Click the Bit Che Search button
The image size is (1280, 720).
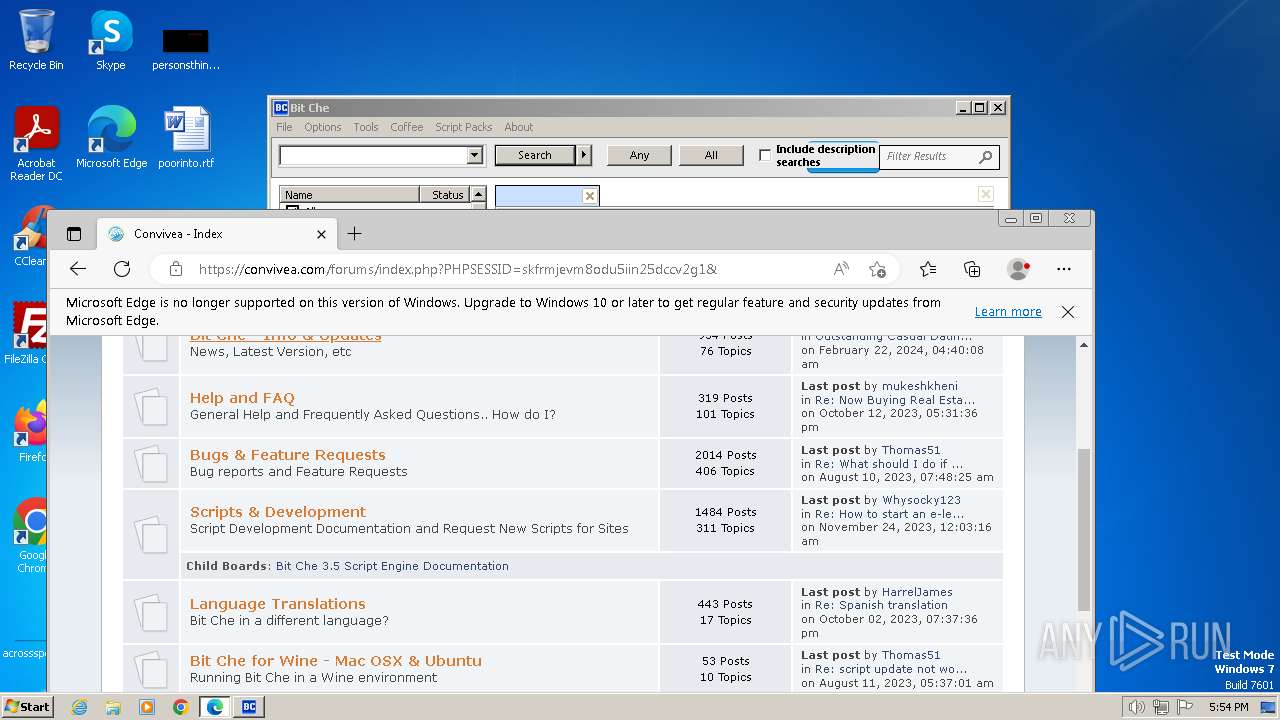point(534,155)
